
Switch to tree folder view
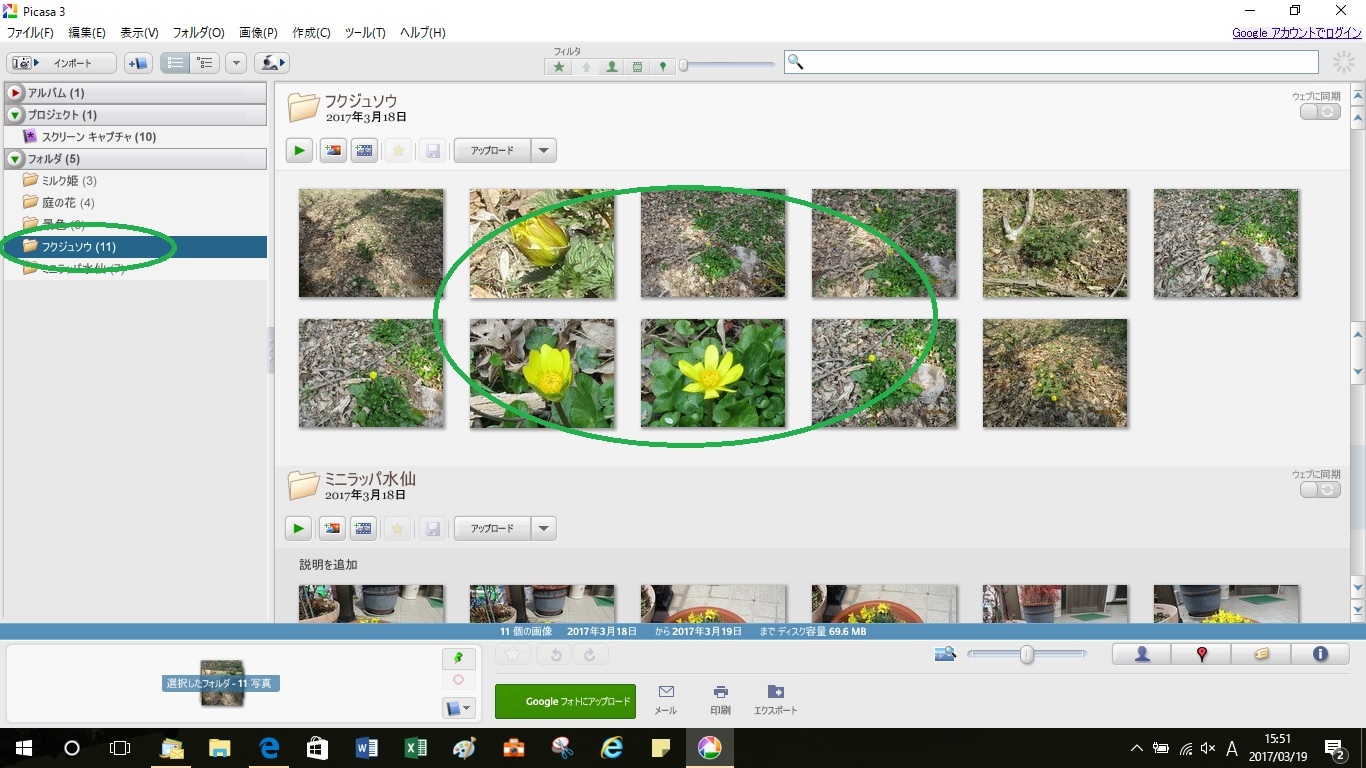205,63
